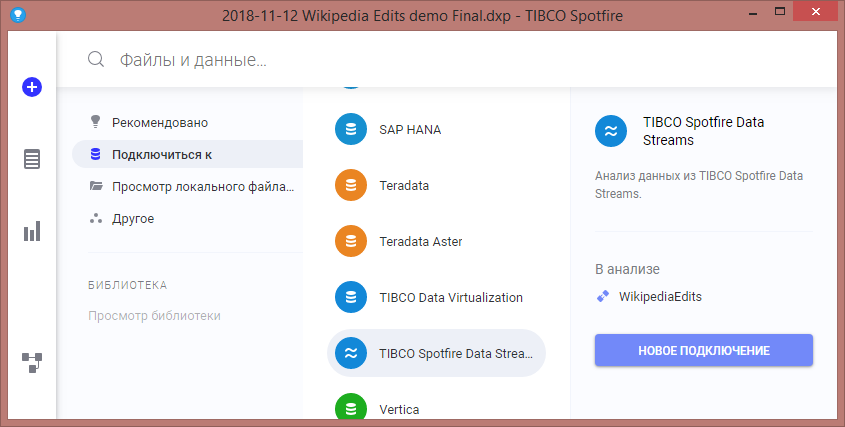The width and height of the screenshot is (845, 427).
Task: Click the TIBCO Data Virtualization icon
Action: [351, 297]
